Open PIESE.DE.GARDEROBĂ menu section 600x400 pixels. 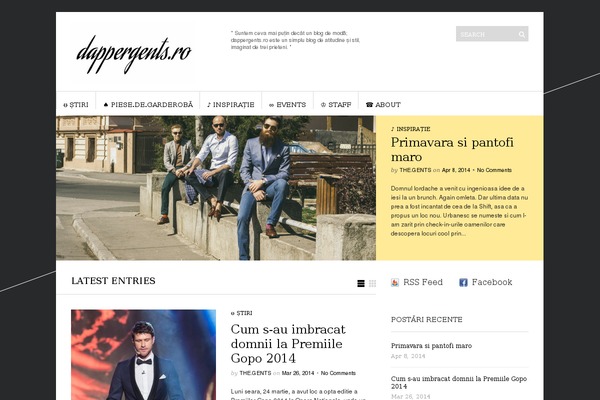[x=148, y=104]
